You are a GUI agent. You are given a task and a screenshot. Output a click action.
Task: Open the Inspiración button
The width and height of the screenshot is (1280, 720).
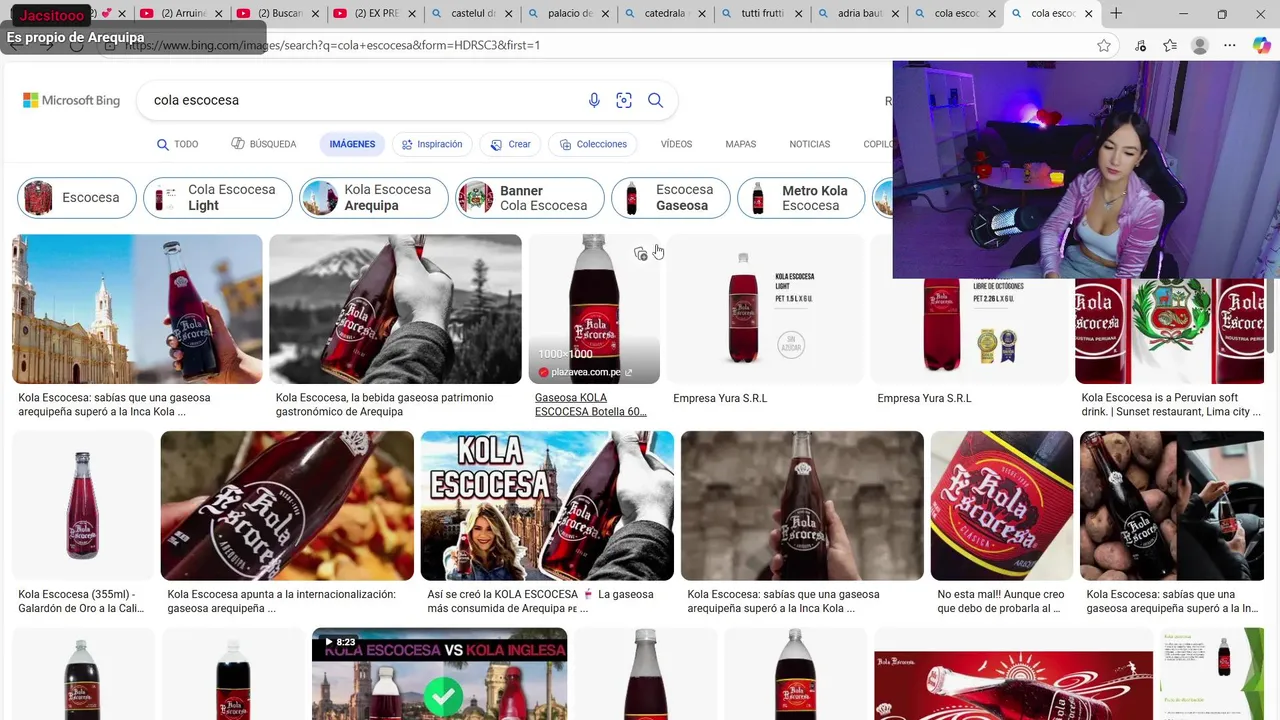432,144
